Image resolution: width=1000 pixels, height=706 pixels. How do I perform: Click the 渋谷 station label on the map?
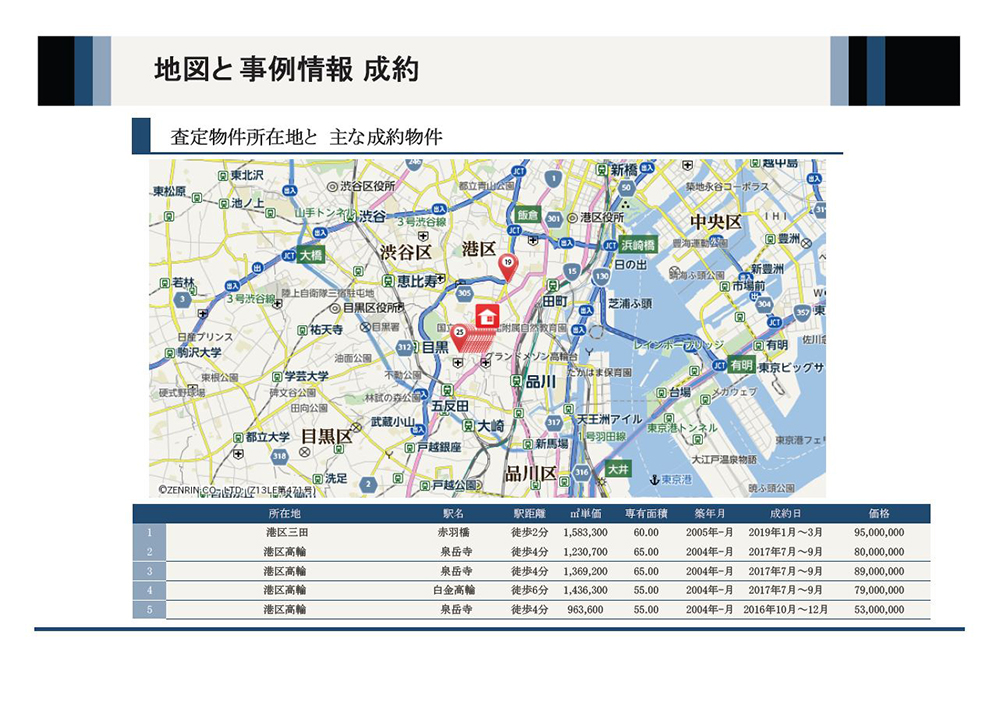(372, 216)
